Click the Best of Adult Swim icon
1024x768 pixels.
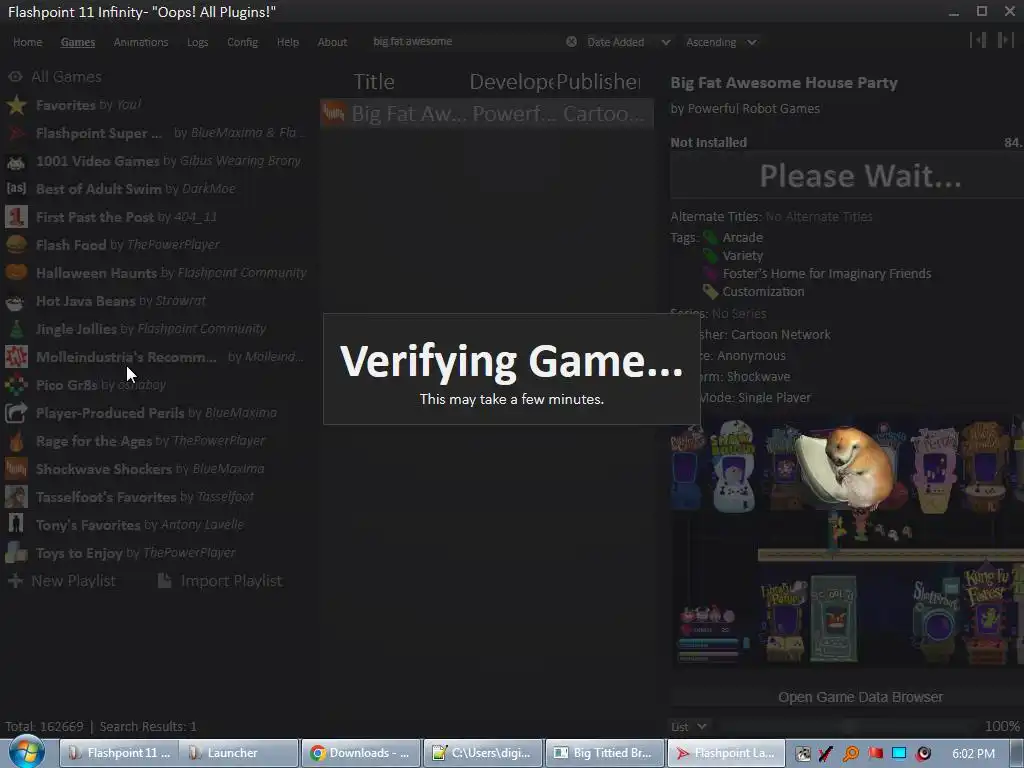tap(16, 189)
